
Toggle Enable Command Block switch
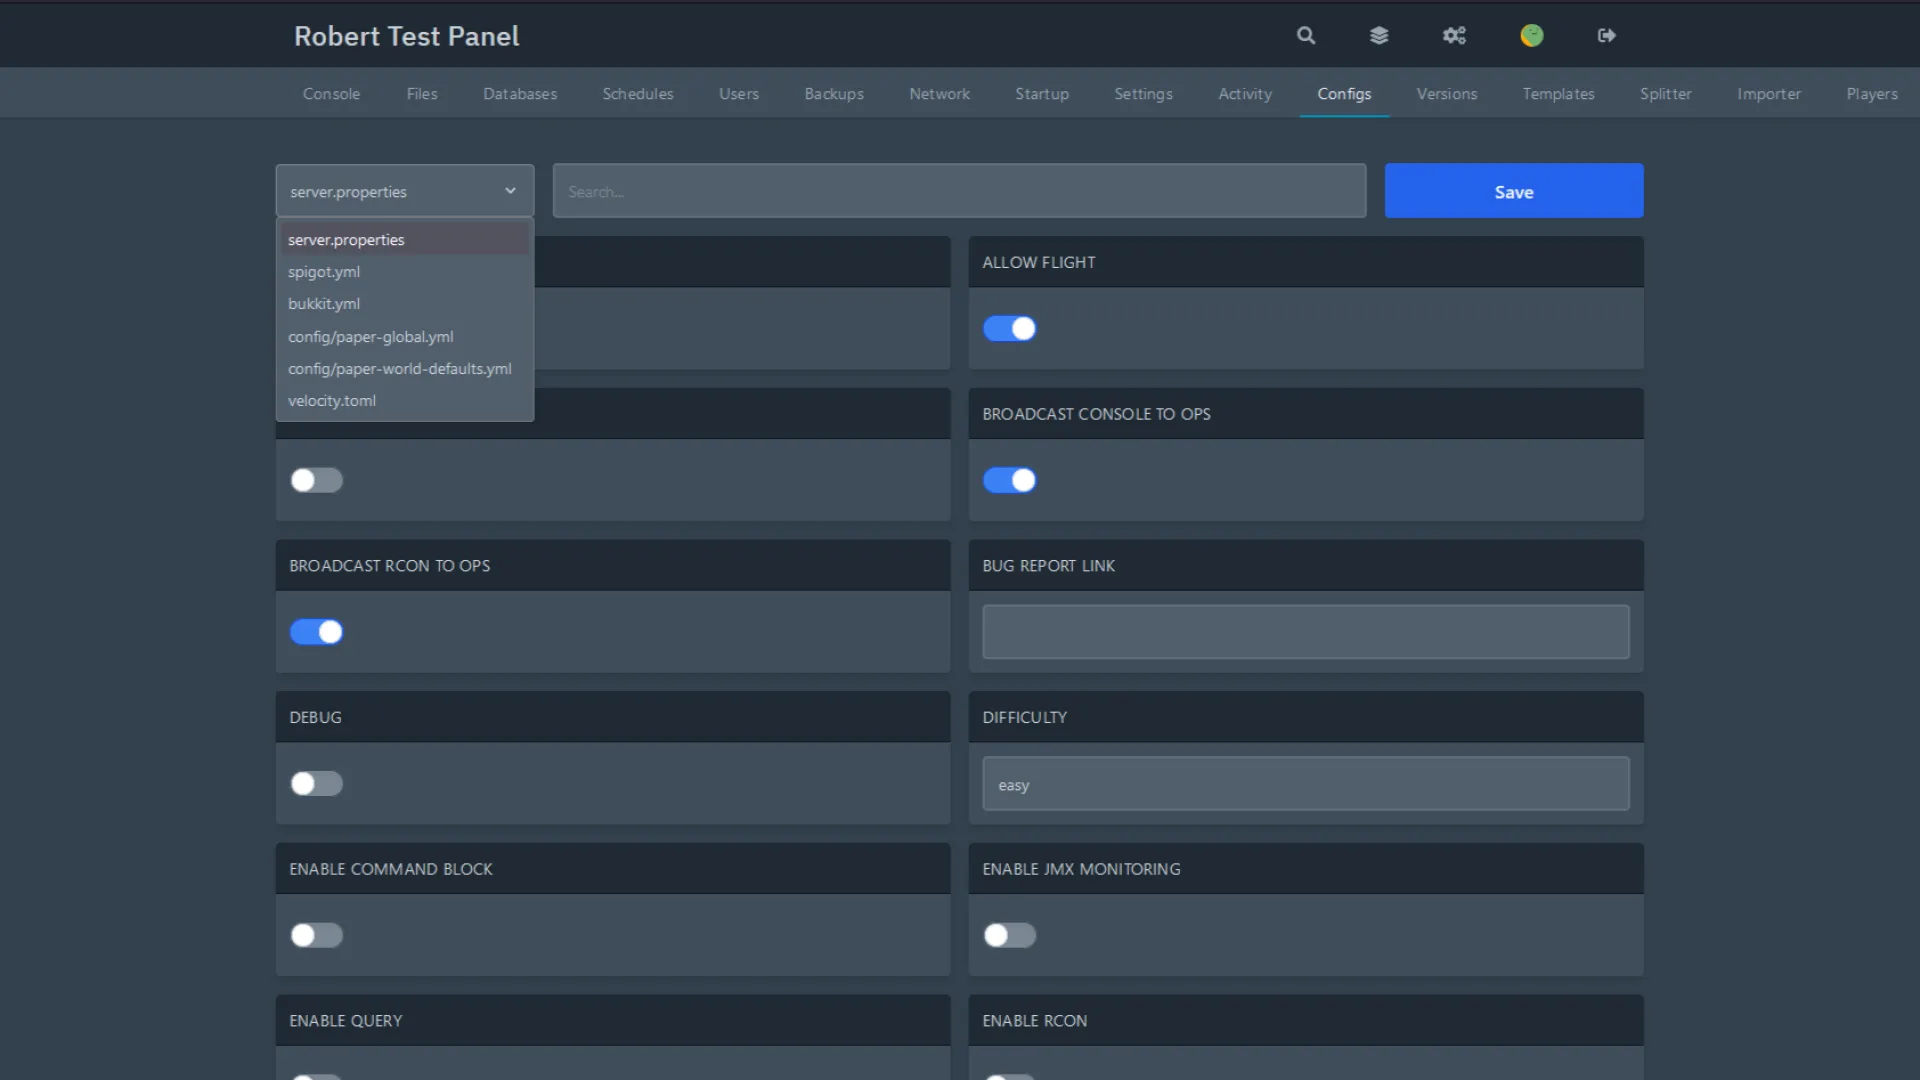(x=317, y=936)
